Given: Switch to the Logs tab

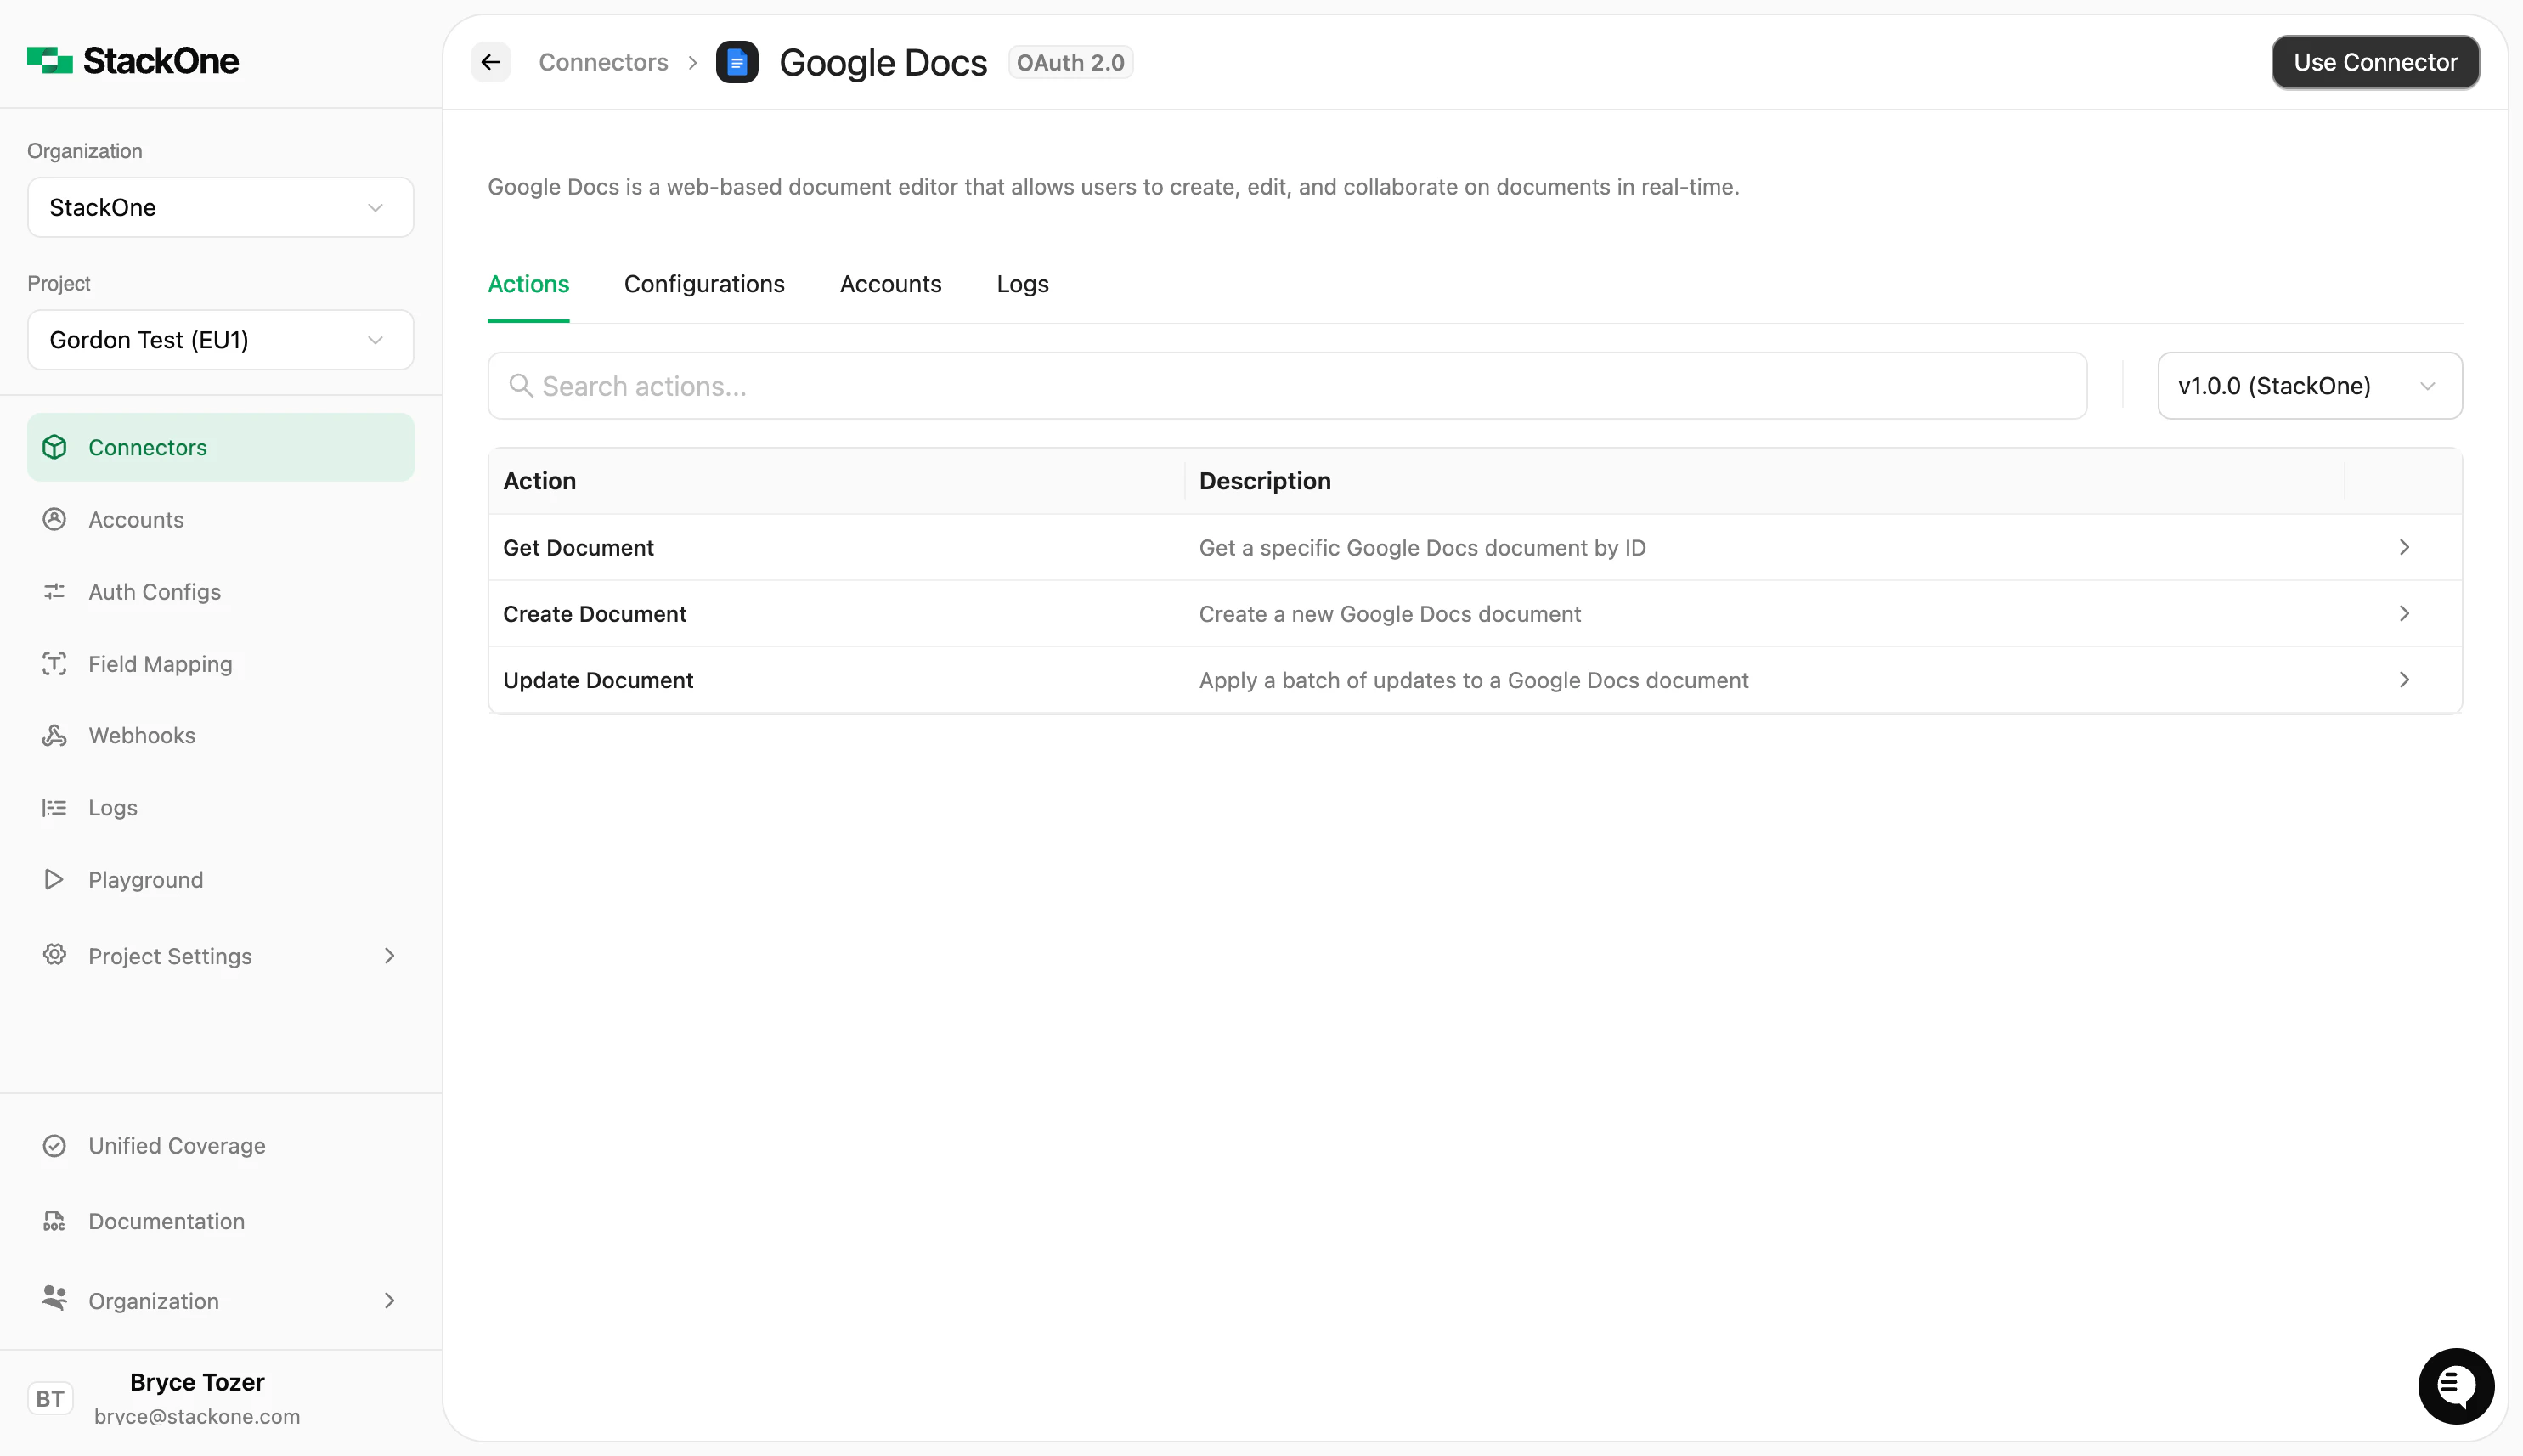Looking at the screenshot, I should pyautogui.click(x=1022, y=284).
